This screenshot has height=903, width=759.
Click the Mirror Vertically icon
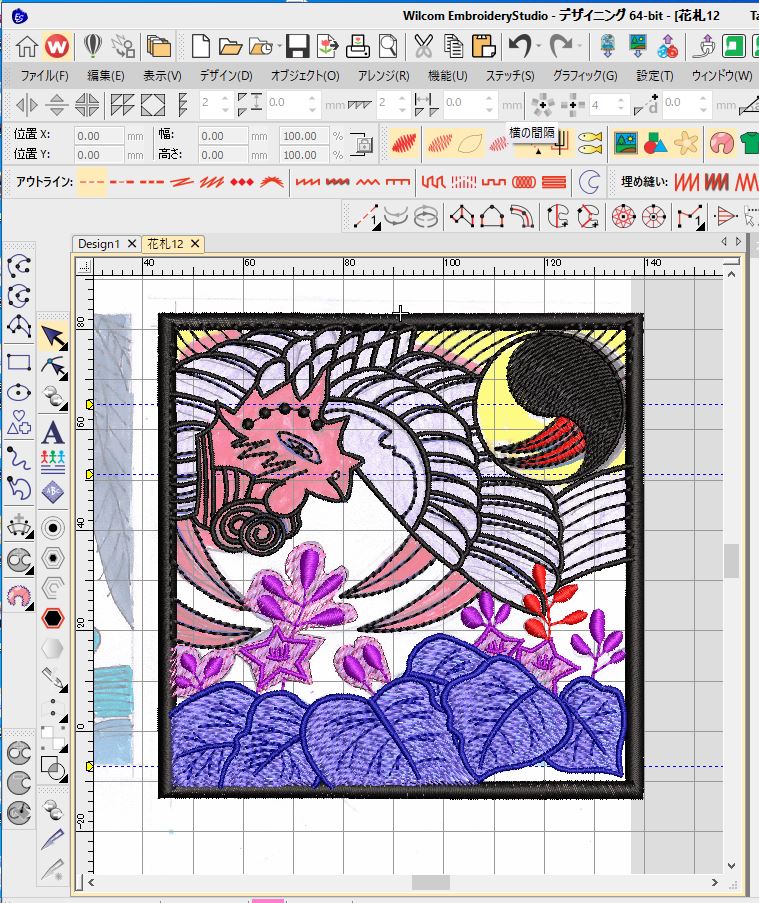click(56, 105)
